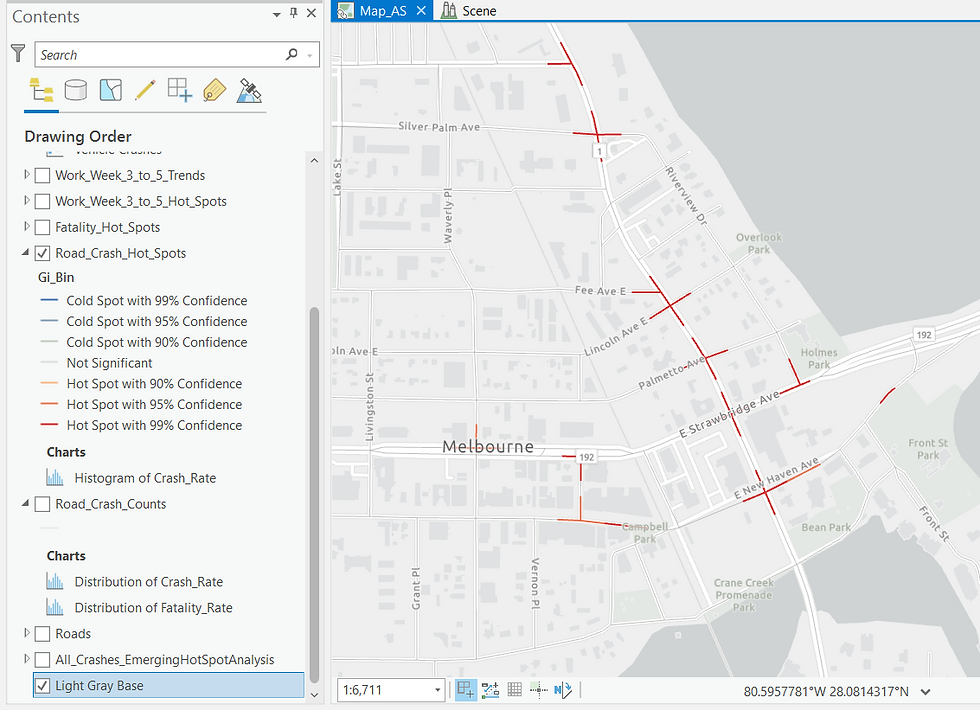980x710 pixels.
Task: Toggle the Grid icon in map status bar
Action: [x=514, y=690]
